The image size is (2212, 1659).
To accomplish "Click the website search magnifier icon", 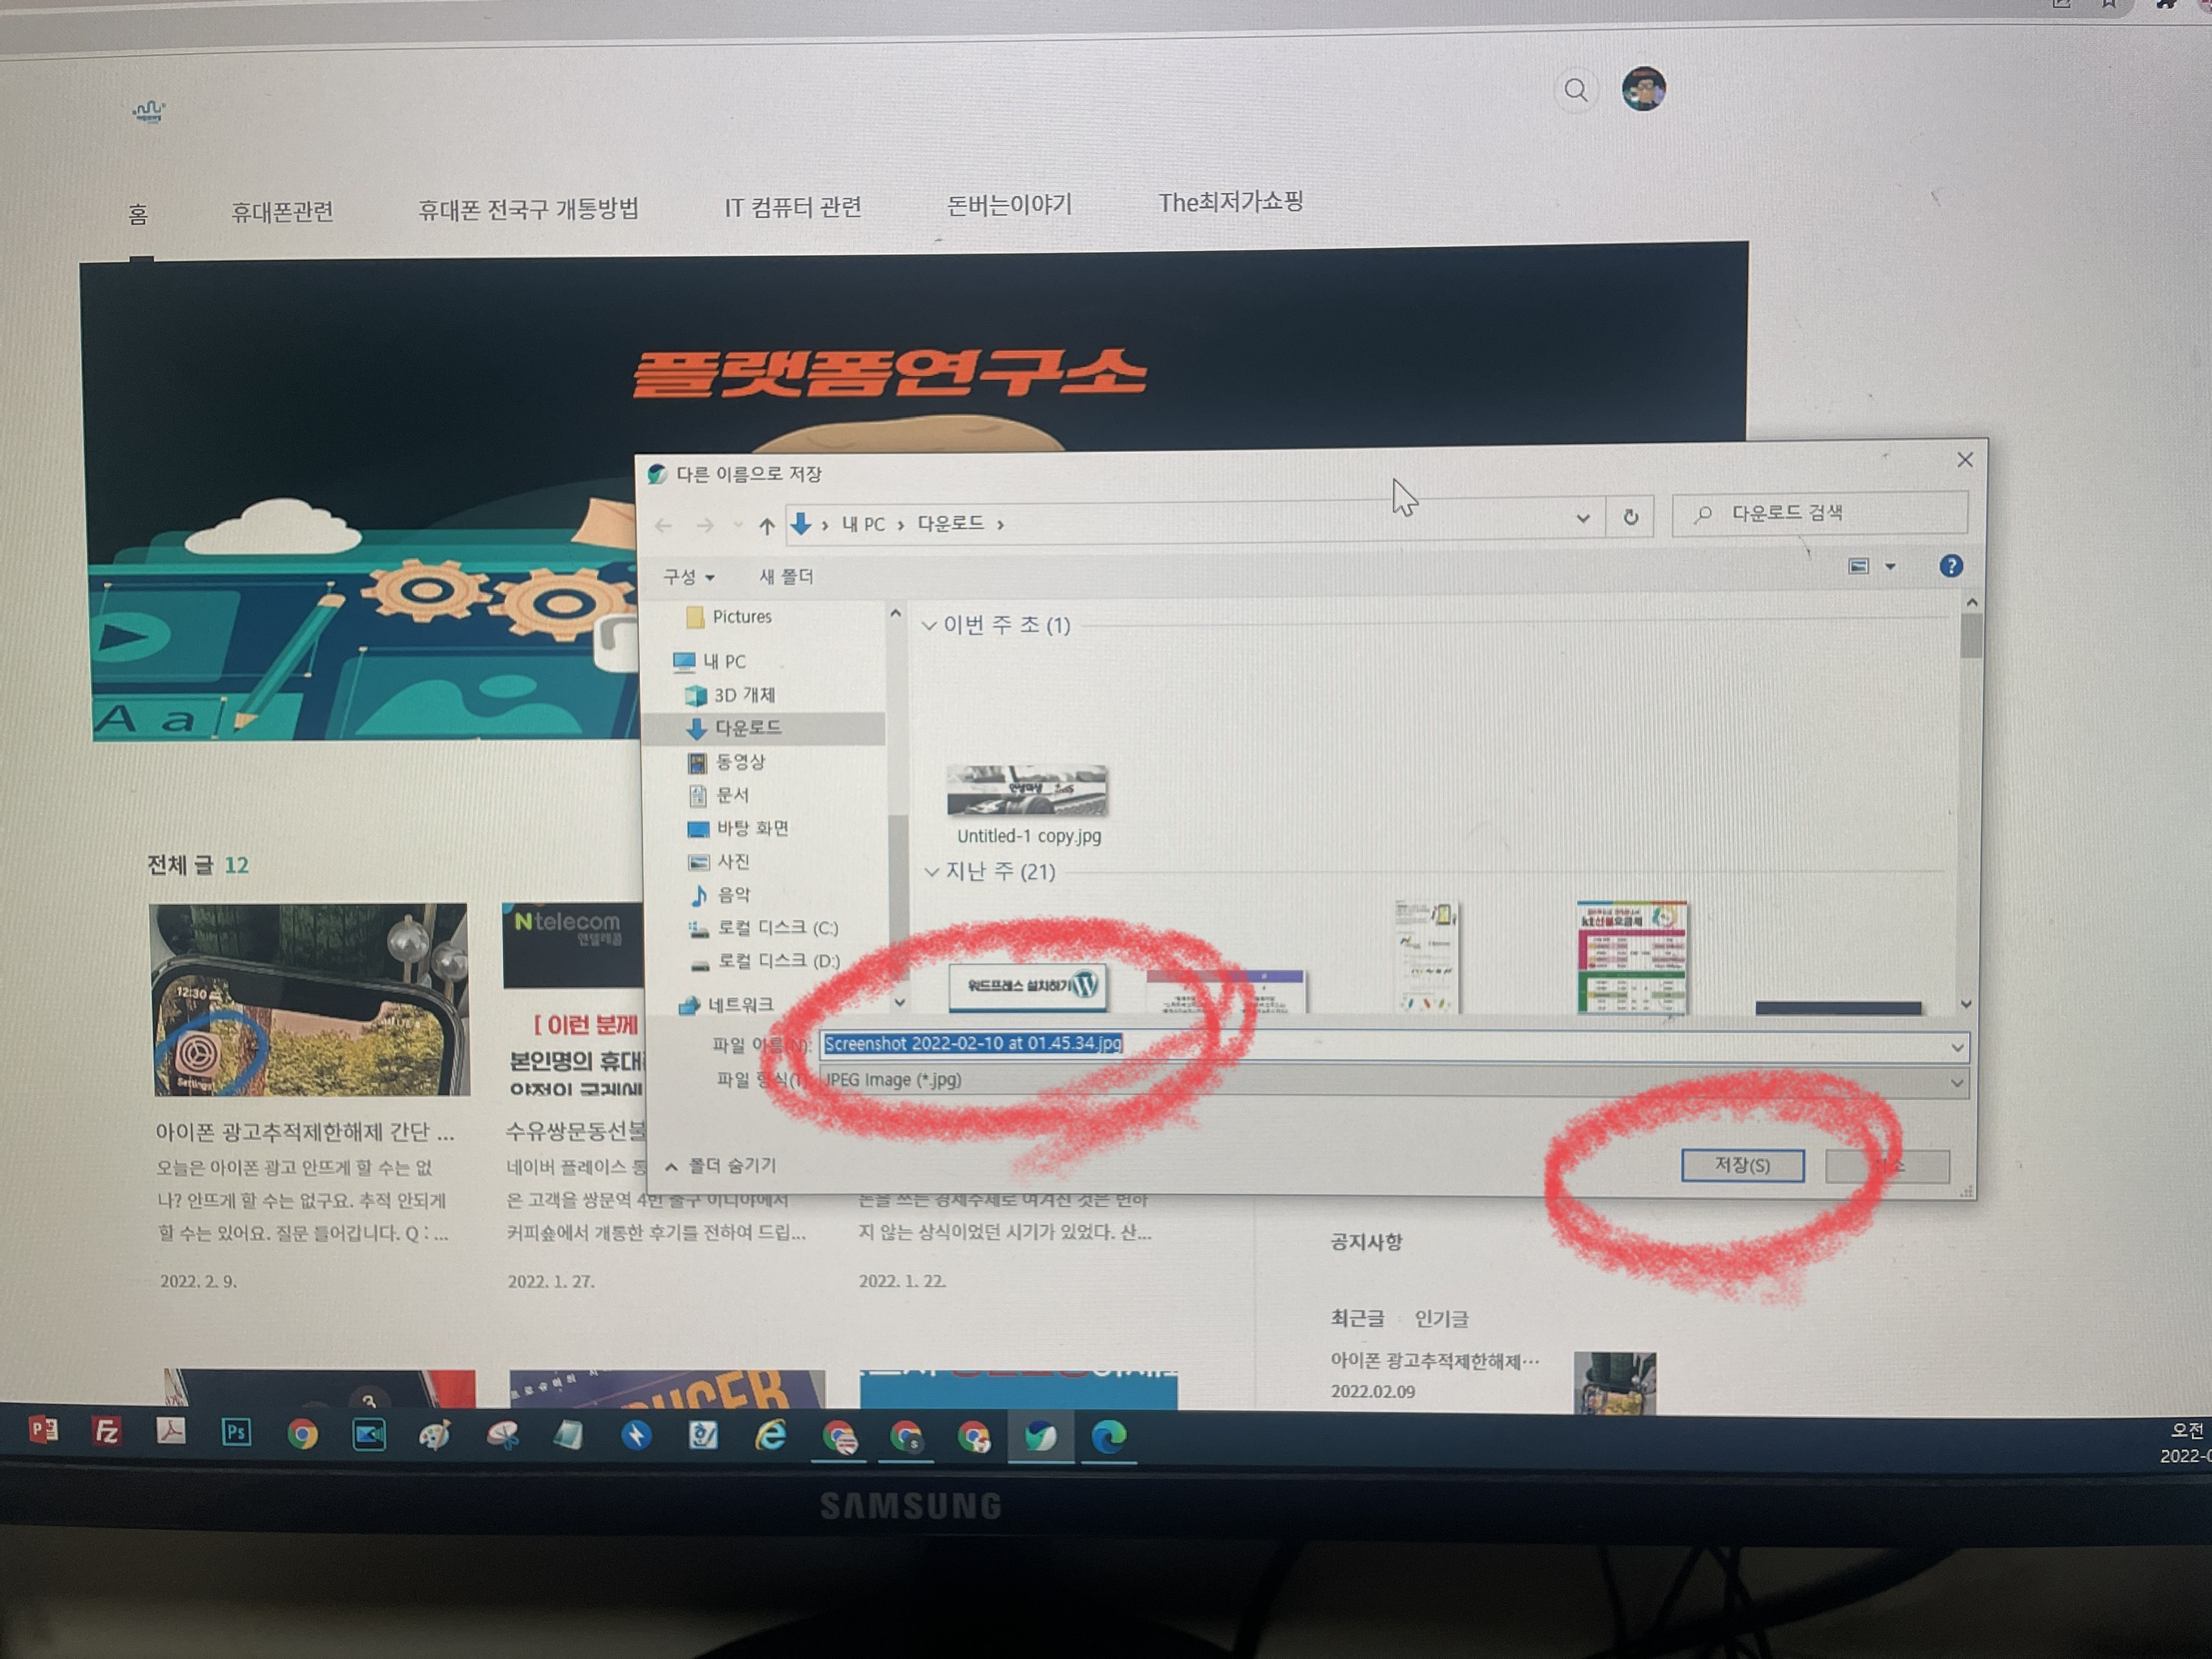I will coord(1575,91).
